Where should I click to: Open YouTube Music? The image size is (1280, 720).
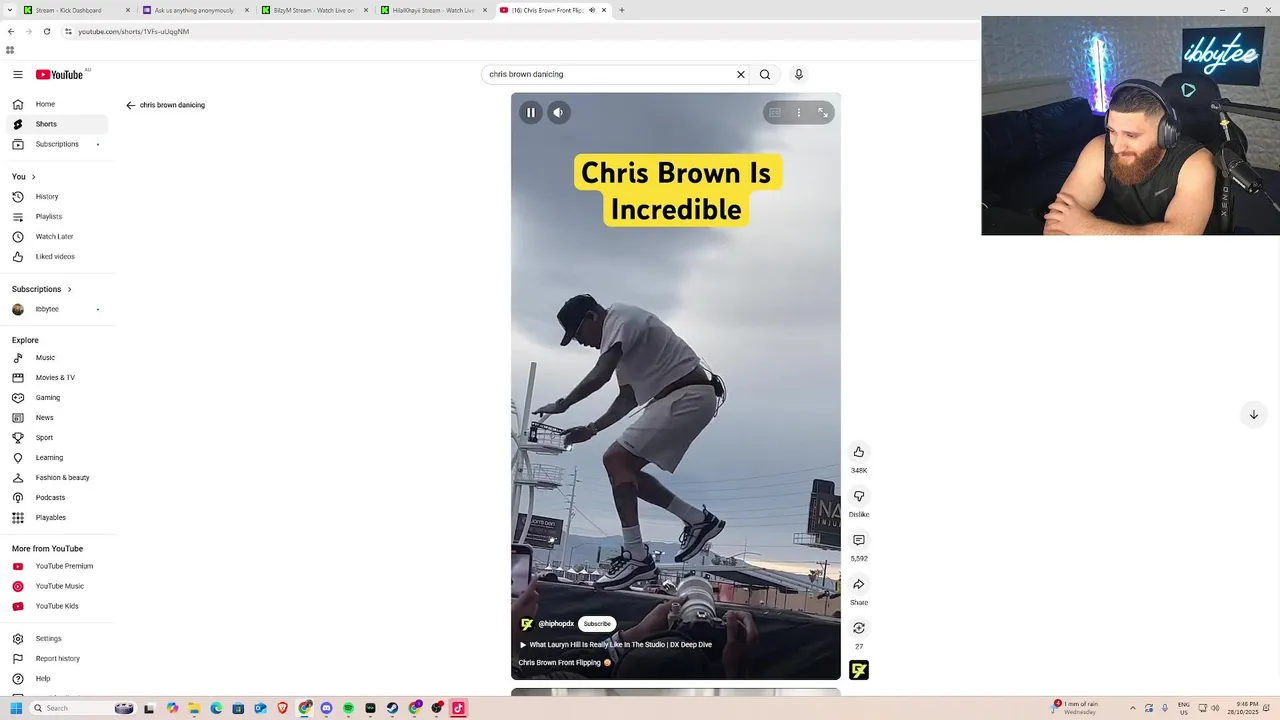(57, 586)
